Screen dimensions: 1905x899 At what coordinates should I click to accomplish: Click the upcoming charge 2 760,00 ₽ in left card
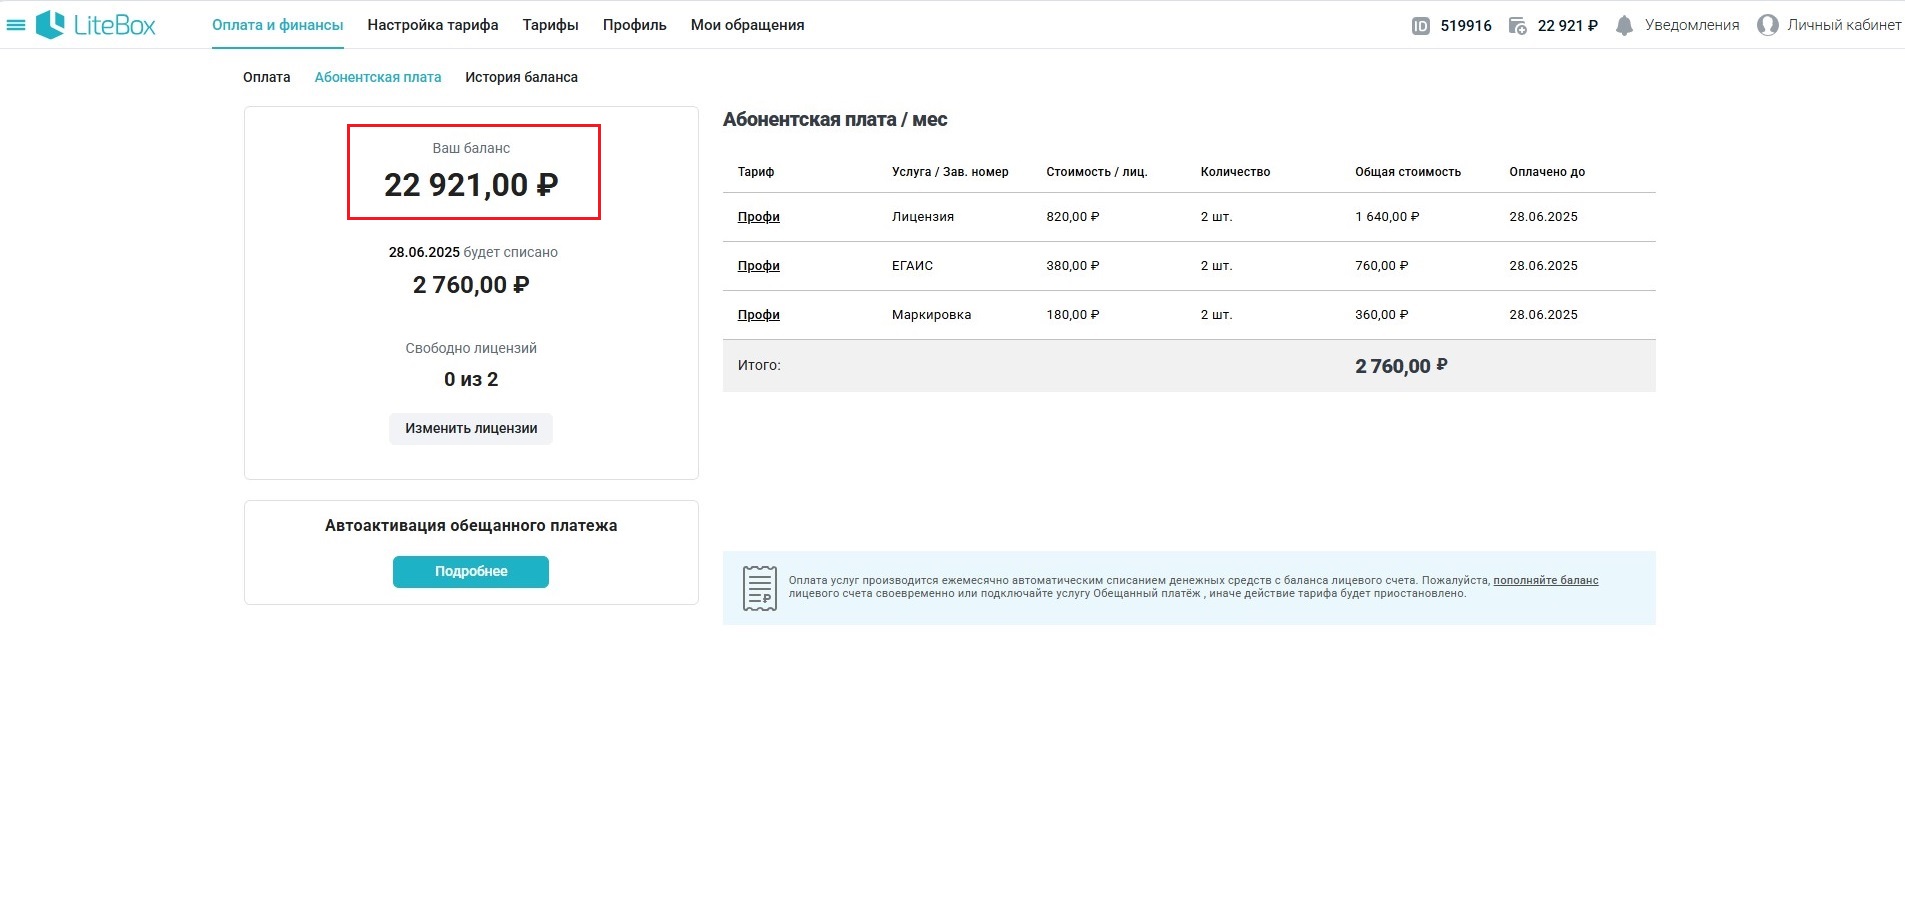coord(471,285)
